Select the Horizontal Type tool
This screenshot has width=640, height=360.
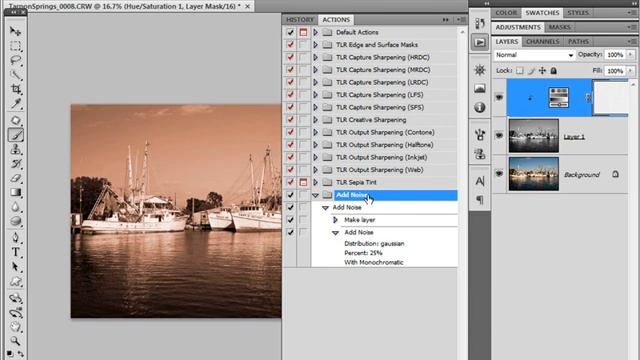tap(16, 252)
